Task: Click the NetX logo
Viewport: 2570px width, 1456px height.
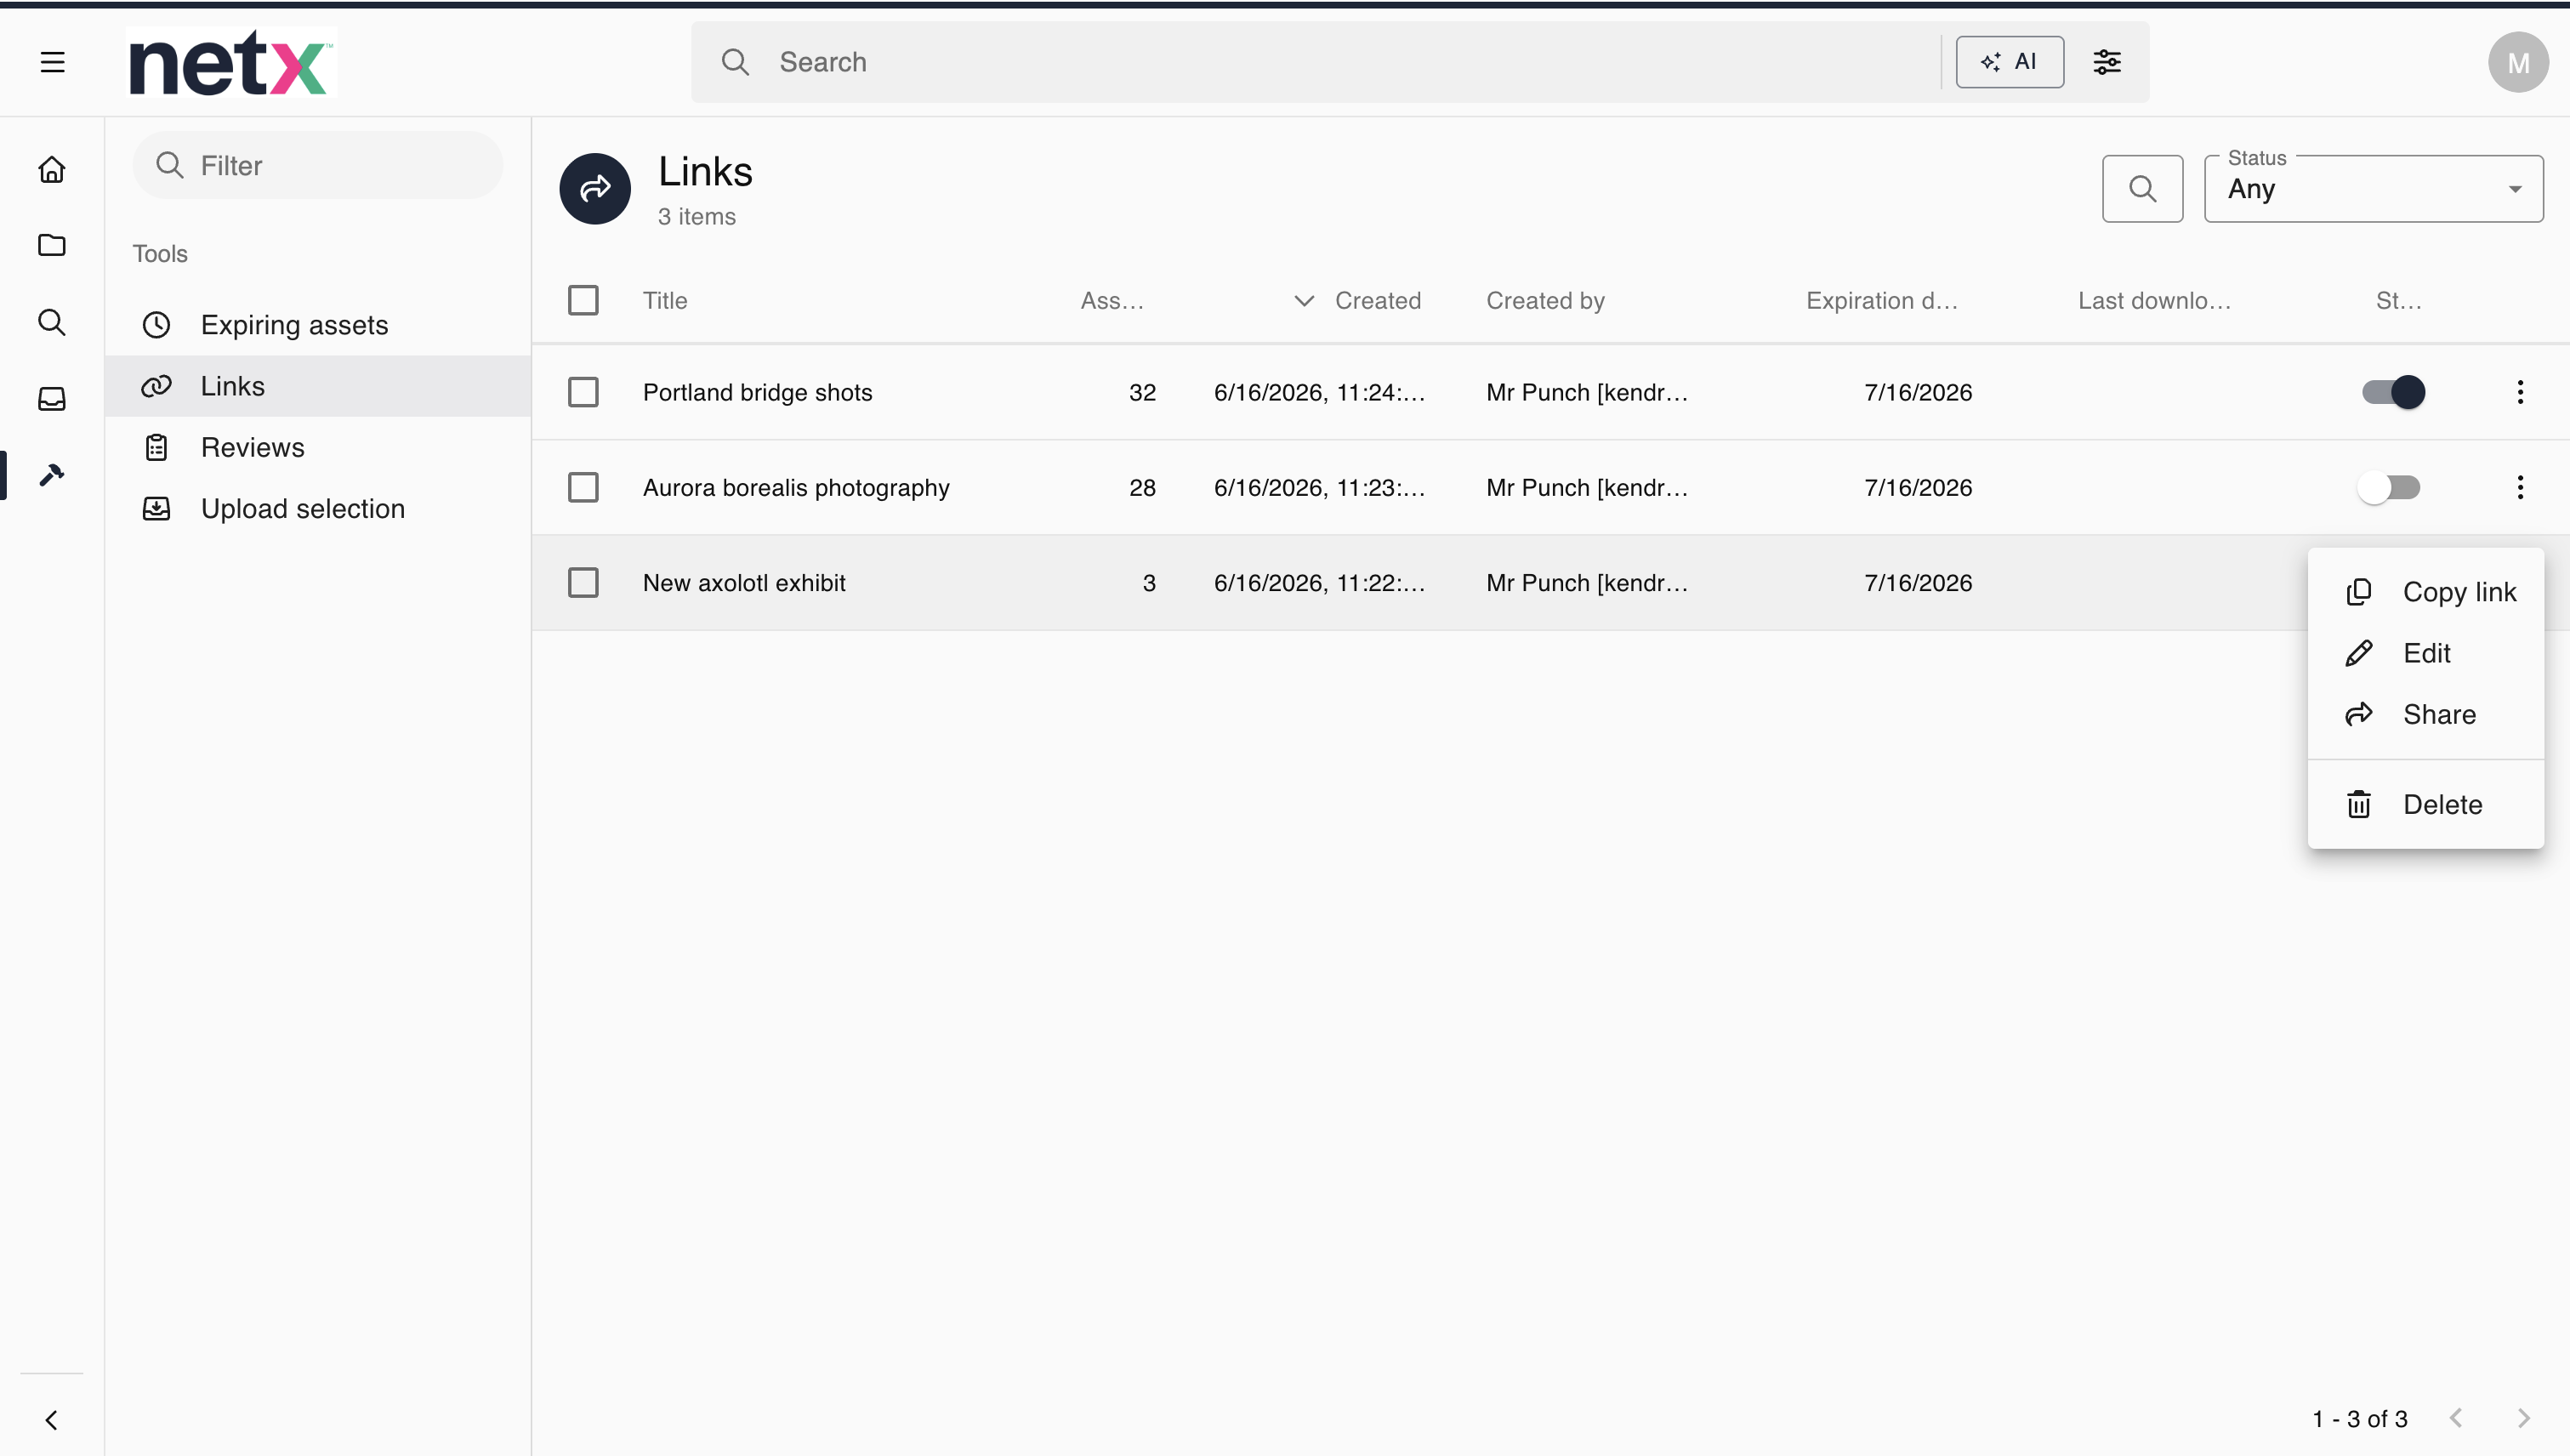Action: pyautogui.click(x=231, y=62)
